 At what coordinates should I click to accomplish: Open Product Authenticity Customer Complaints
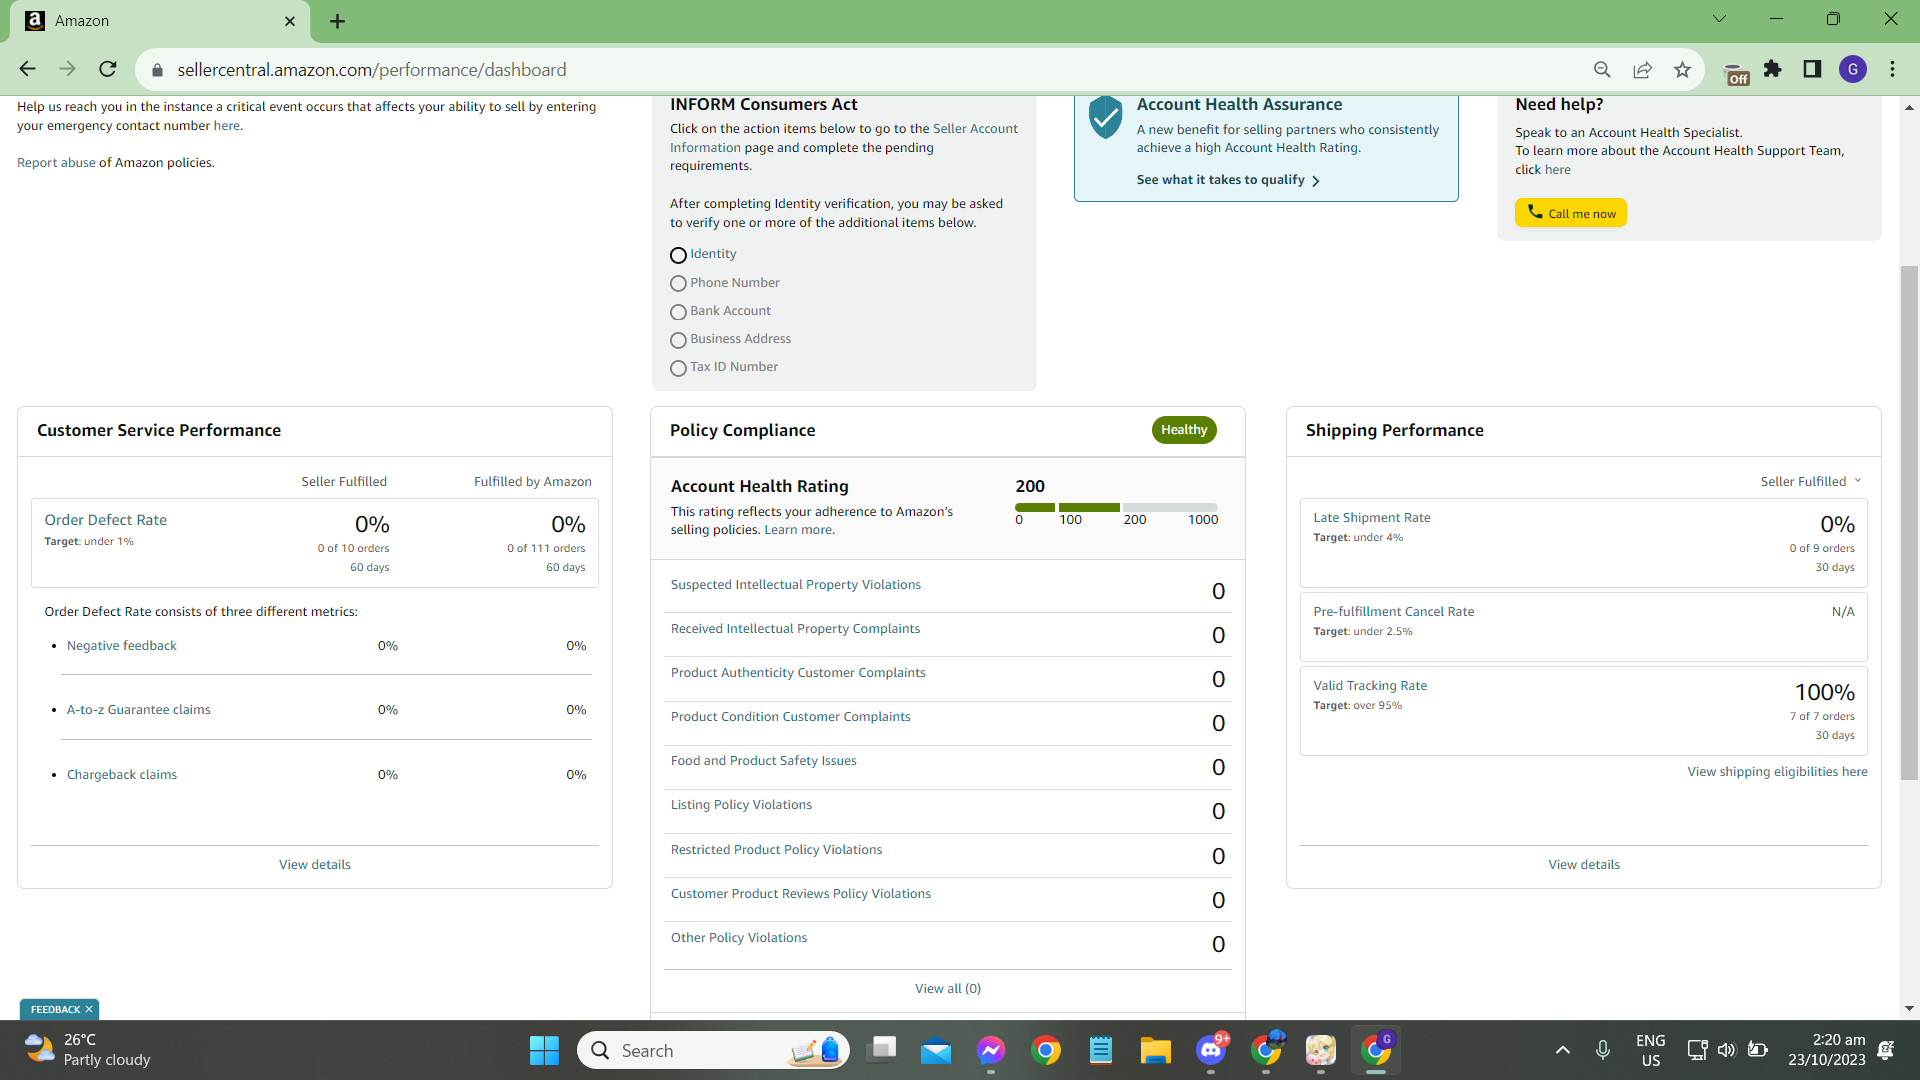click(x=798, y=673)
